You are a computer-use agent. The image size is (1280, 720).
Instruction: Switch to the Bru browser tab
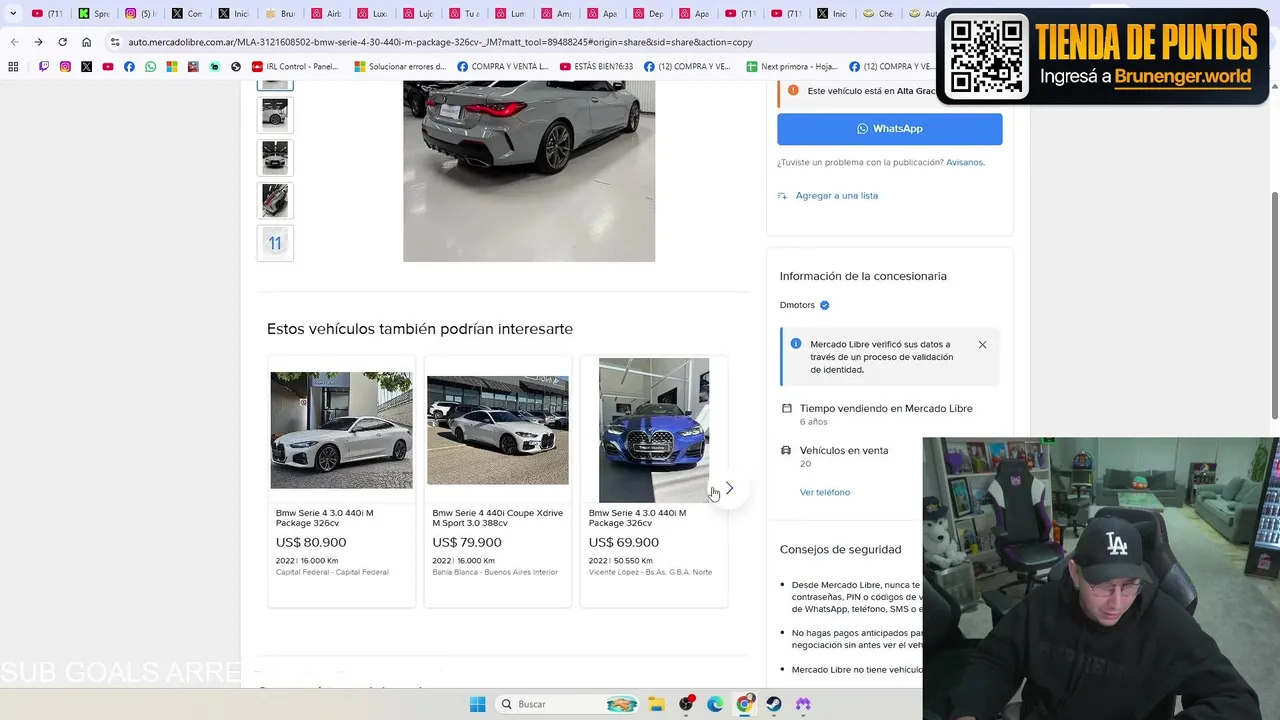pyautogui.click(x=280, y=14)
